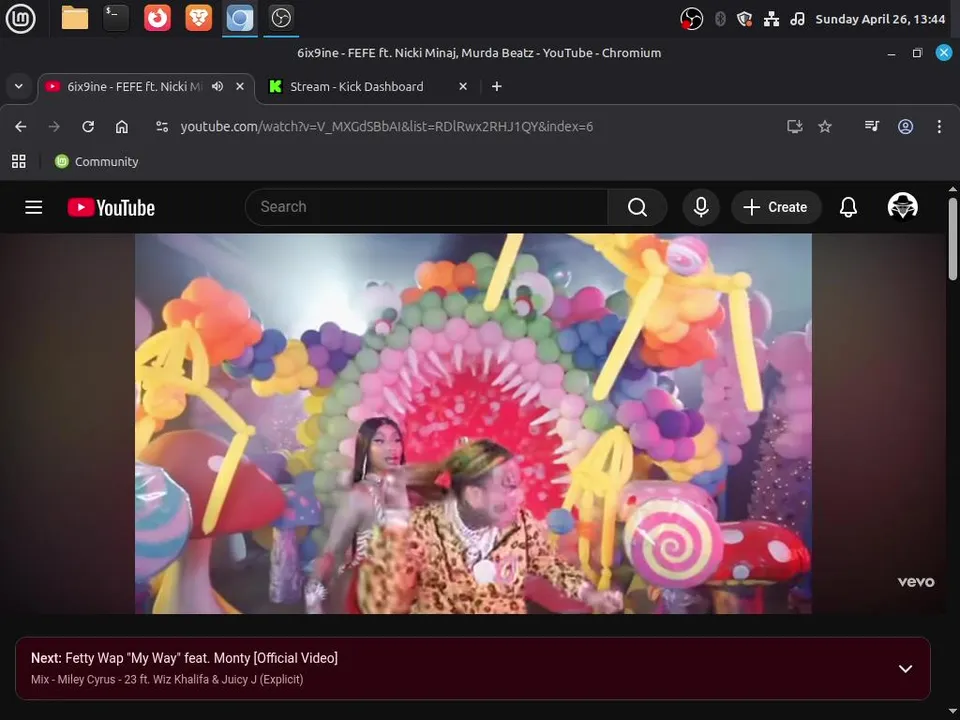Launch the red-orange browser icon in the panel

point(157,18)
